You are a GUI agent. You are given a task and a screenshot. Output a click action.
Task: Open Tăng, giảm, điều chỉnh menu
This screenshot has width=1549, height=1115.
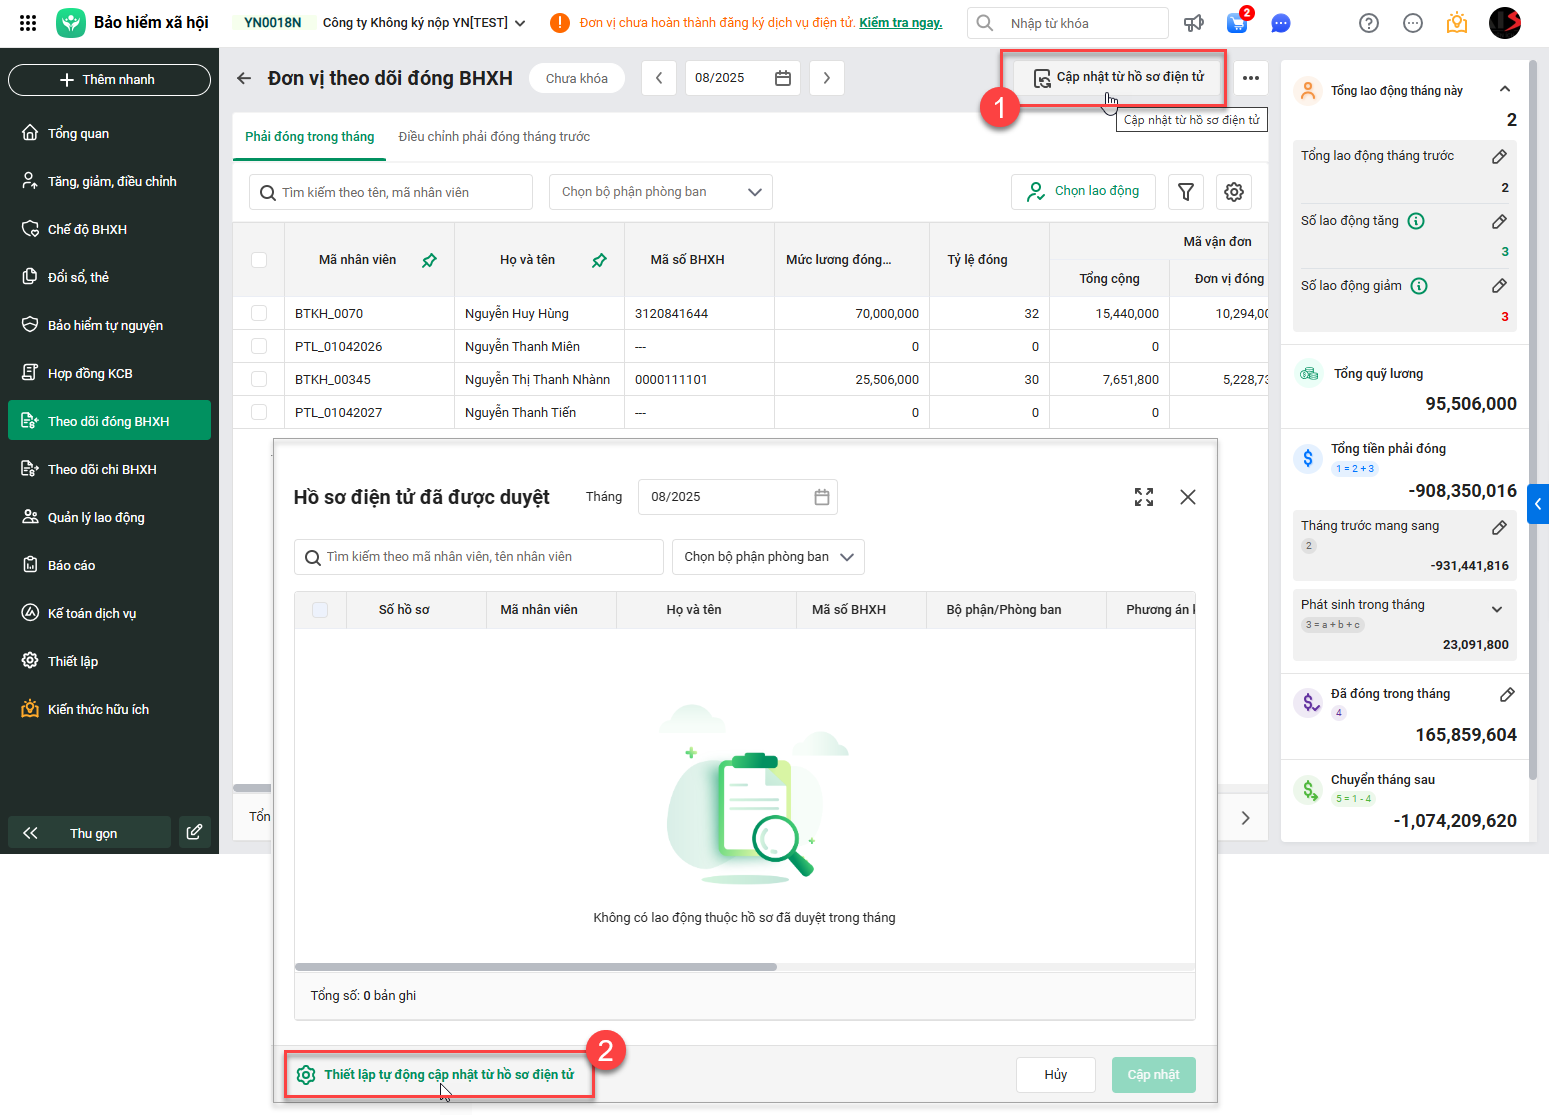[109, 181]
